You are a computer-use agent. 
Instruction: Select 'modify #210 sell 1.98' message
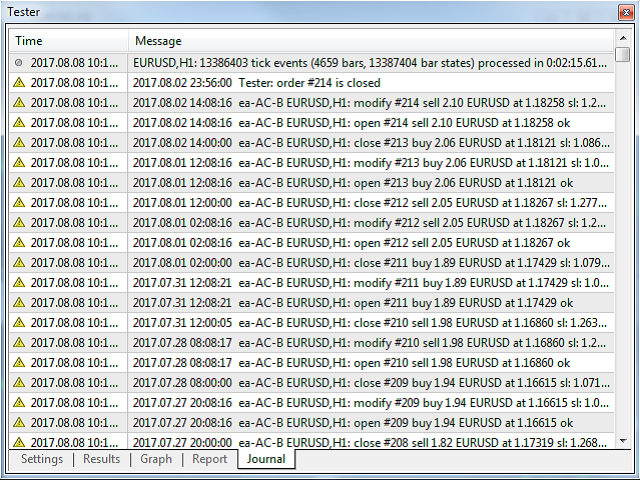click(369, 343)
